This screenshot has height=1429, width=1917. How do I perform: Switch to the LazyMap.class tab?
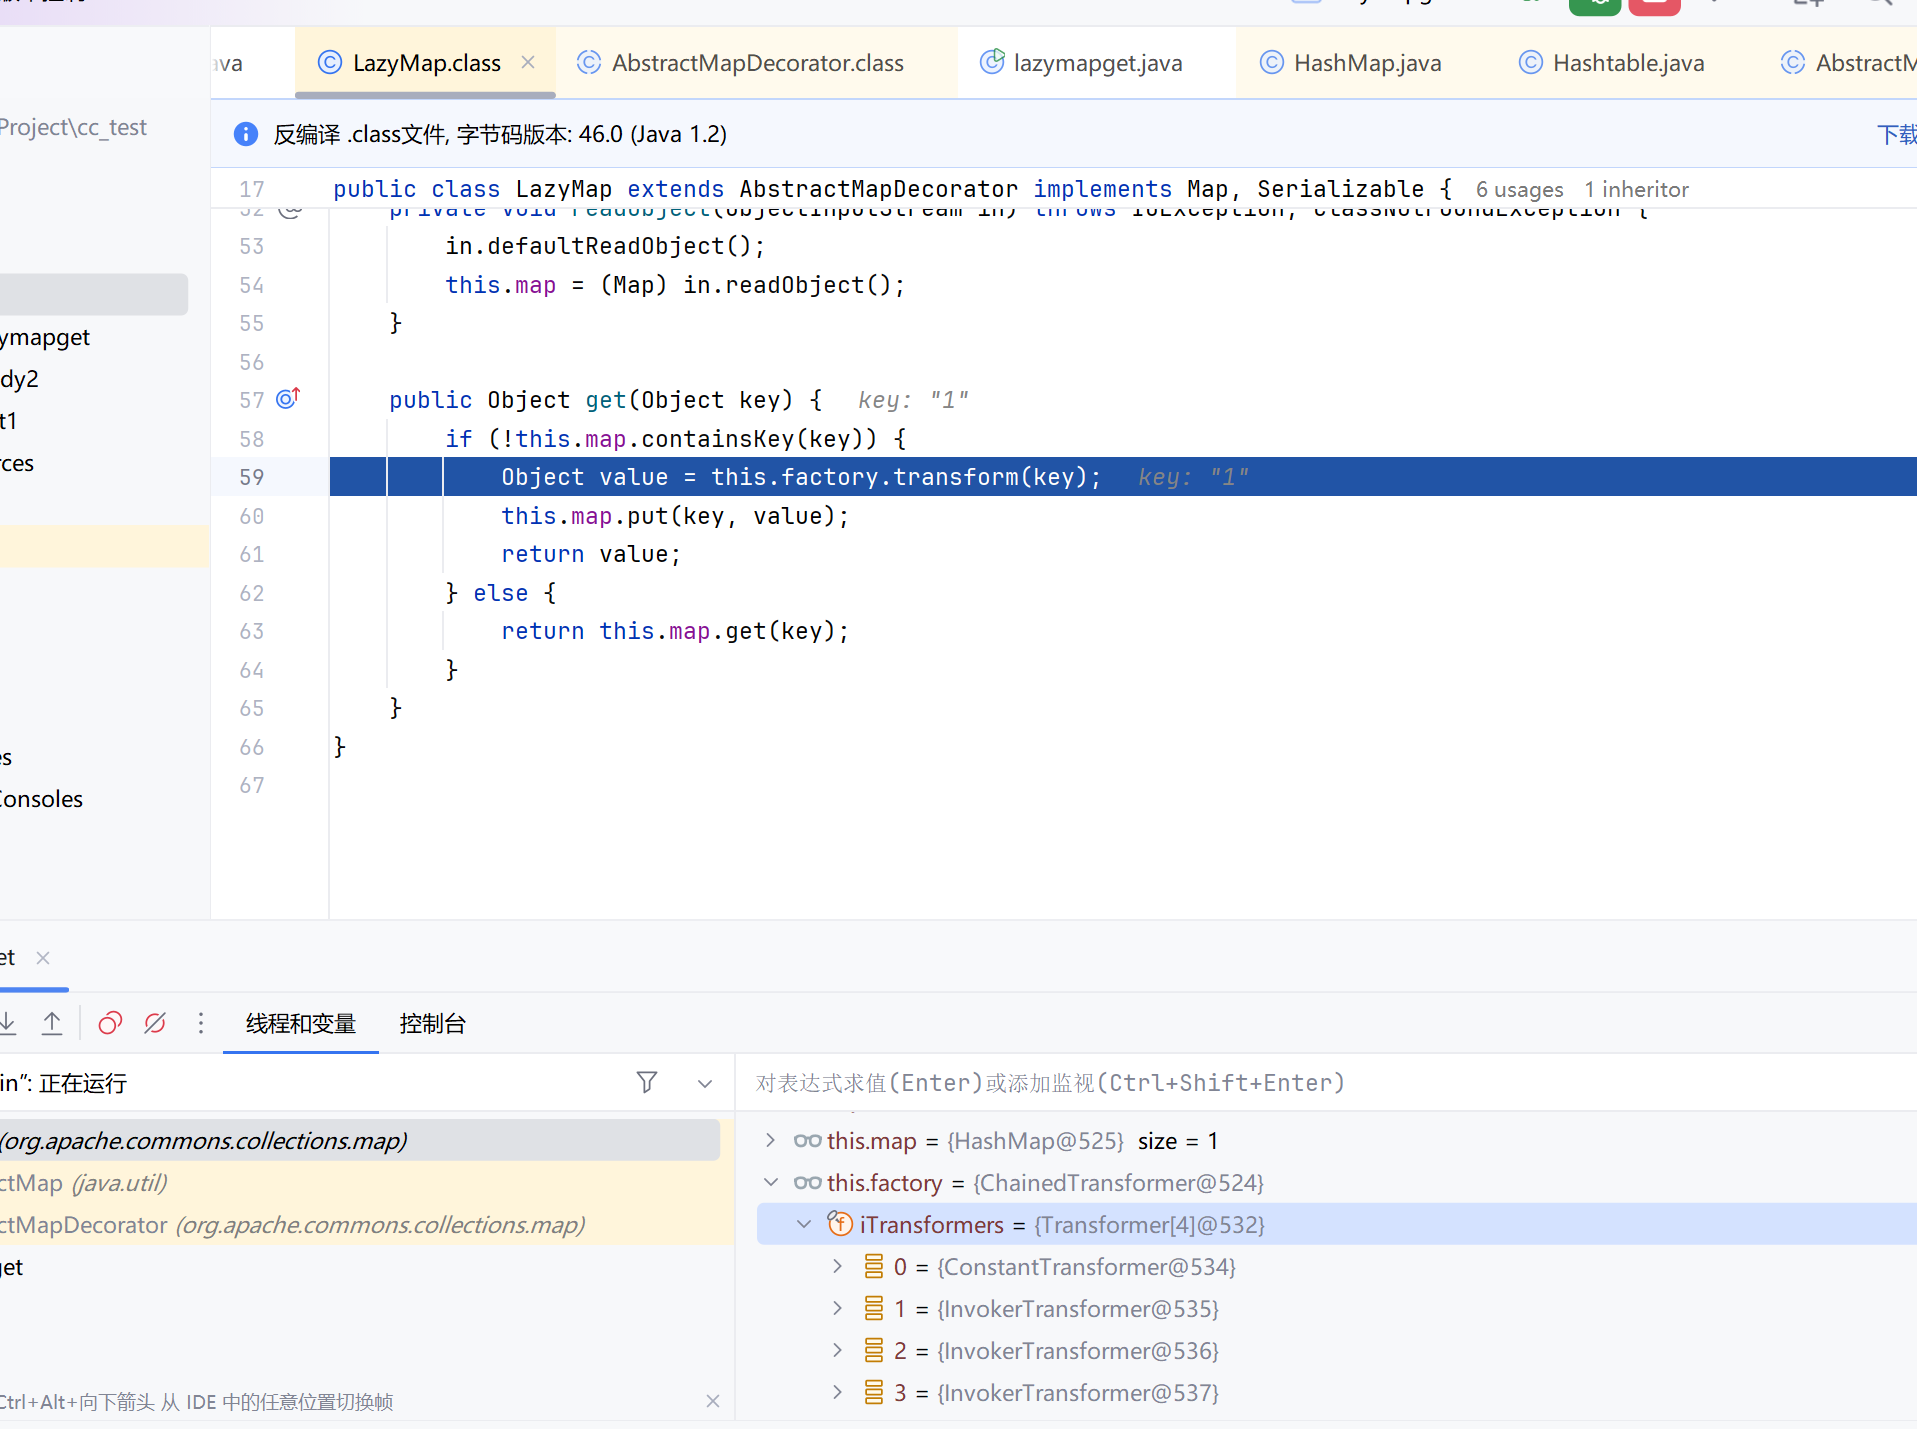[425, 63]
